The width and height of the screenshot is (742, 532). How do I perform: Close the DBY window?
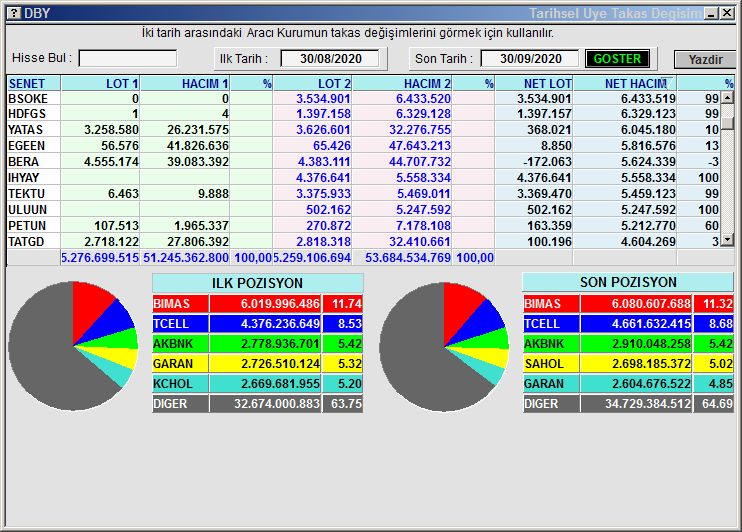[727, 13]
